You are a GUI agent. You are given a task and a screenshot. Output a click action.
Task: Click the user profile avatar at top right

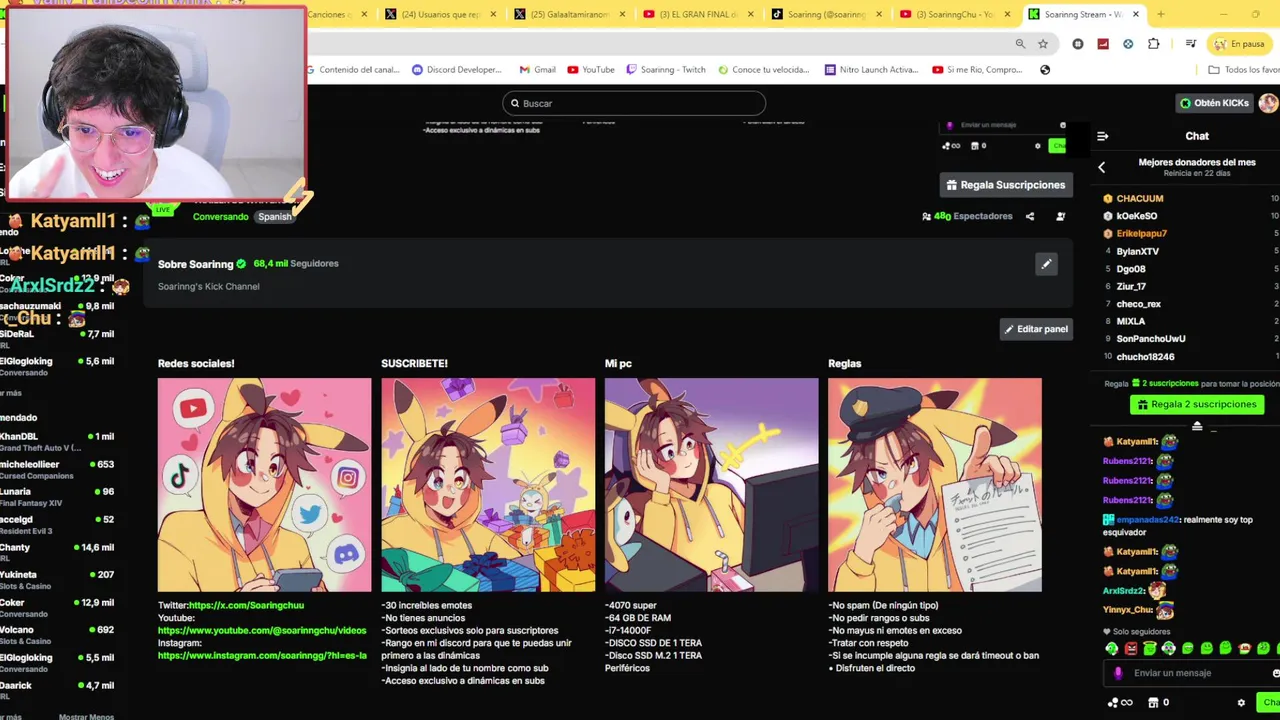coord(1268,103)
